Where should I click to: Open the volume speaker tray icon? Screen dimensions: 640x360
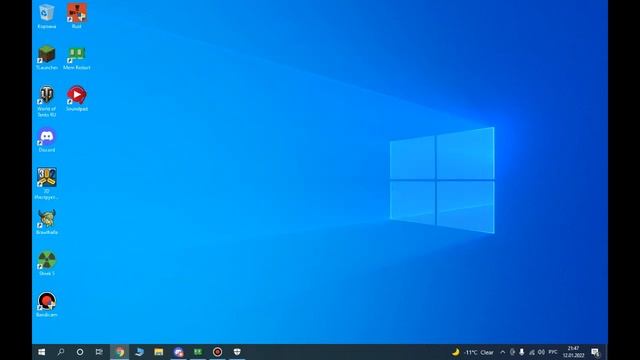point(541,352)
